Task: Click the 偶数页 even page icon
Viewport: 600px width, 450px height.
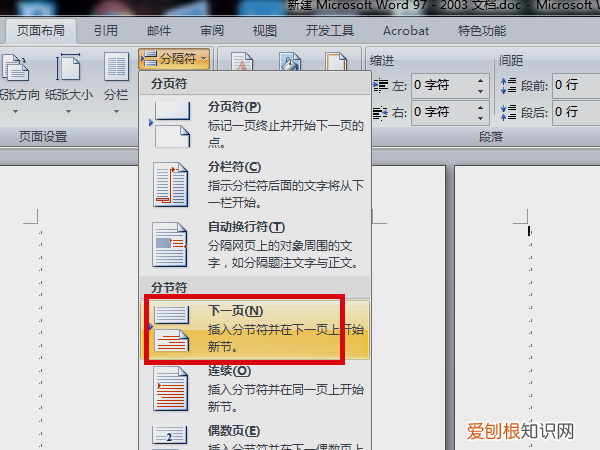Action: click(x=170, y=437)
